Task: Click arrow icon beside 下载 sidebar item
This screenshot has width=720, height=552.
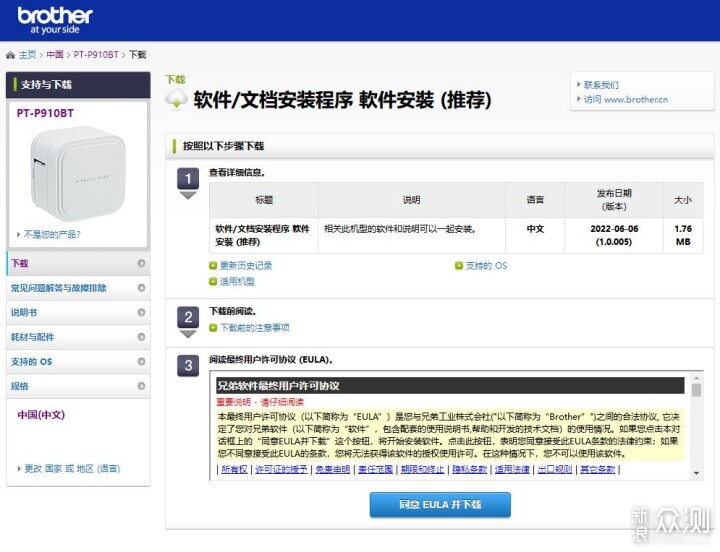Action: (141, 263)
